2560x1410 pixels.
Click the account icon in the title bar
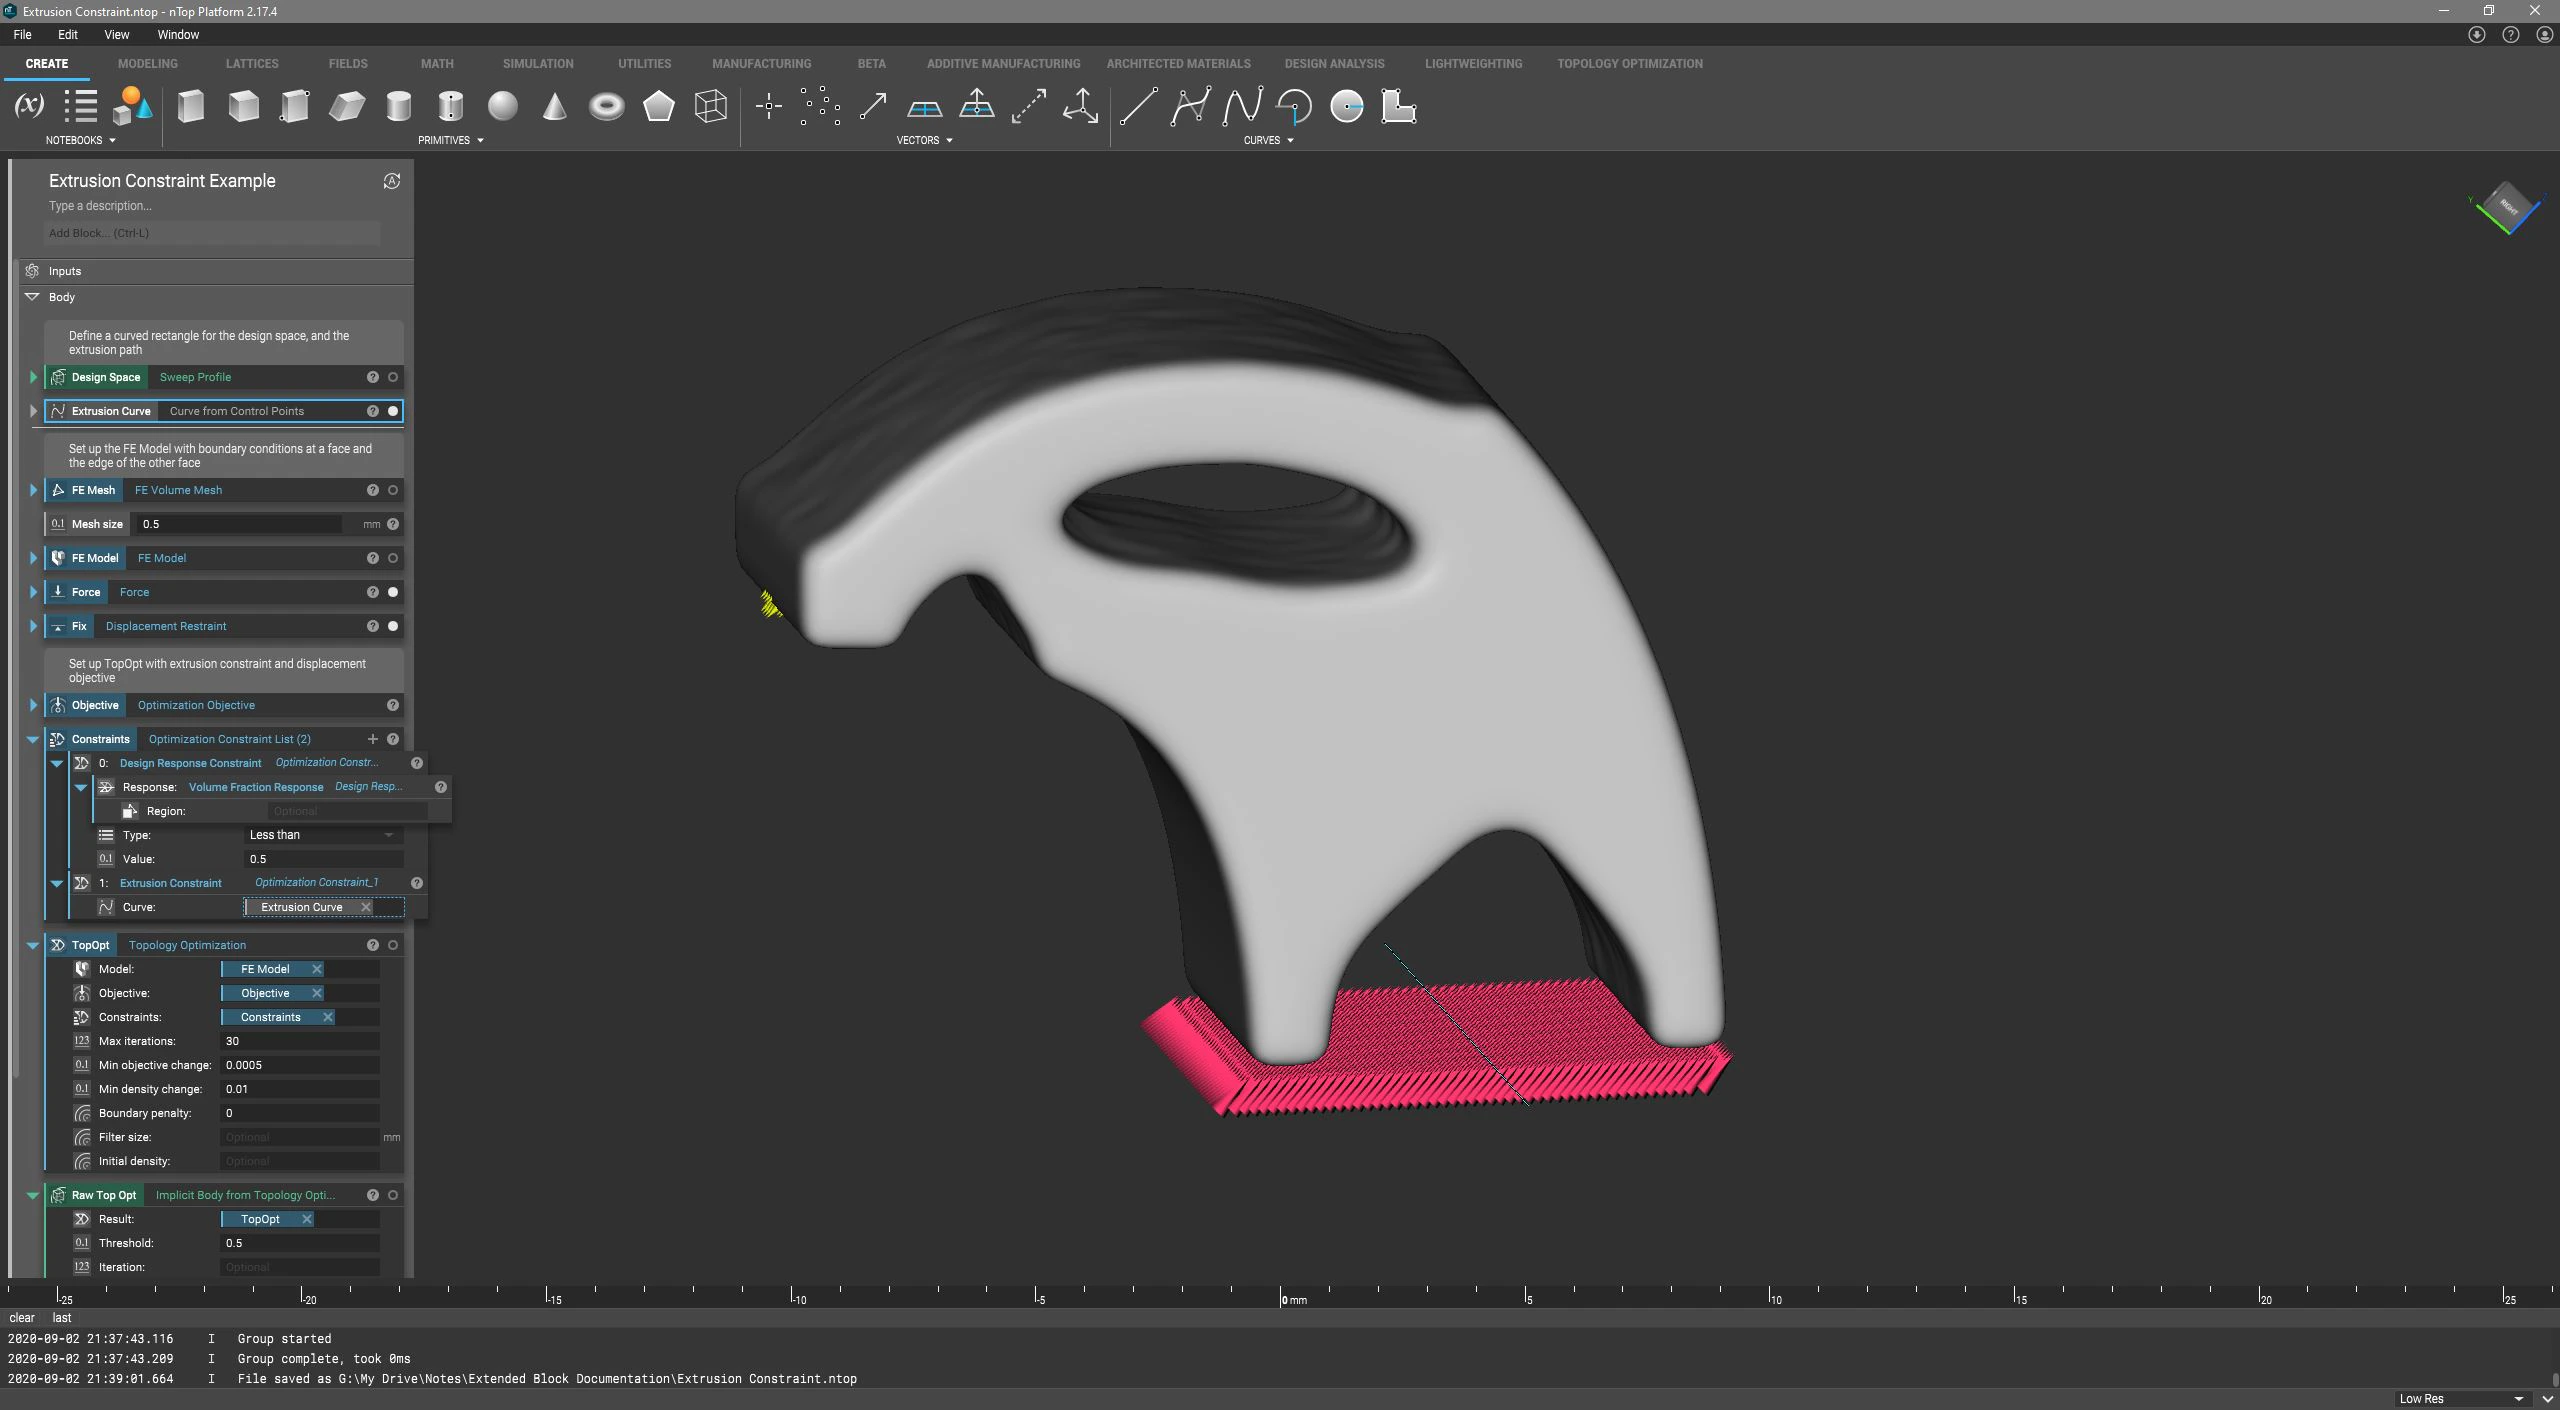point(2545,34)
